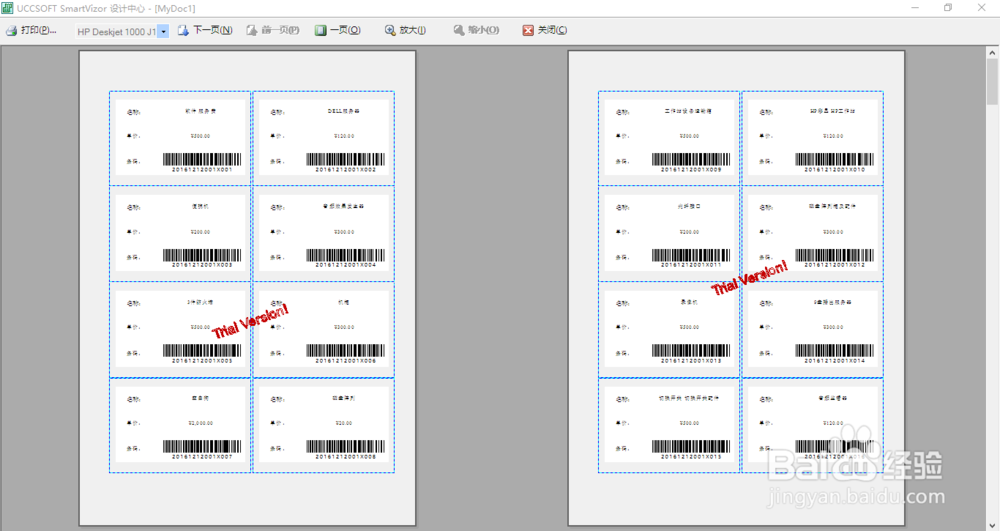The width and height of the screenshot is (1000, 531).
Task: Minimize the SmartVizor window
Action: pos(915,8)
